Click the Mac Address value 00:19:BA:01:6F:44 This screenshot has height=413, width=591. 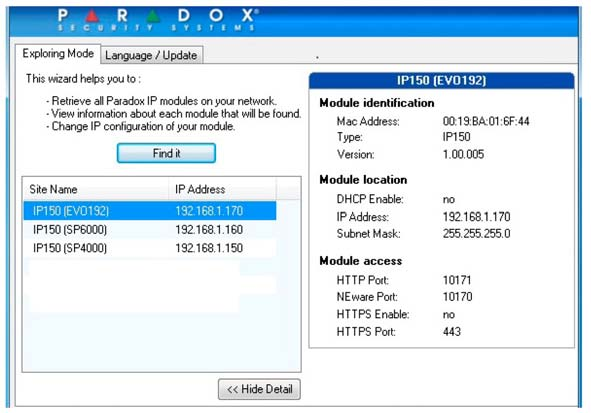(x=486, y=121)
